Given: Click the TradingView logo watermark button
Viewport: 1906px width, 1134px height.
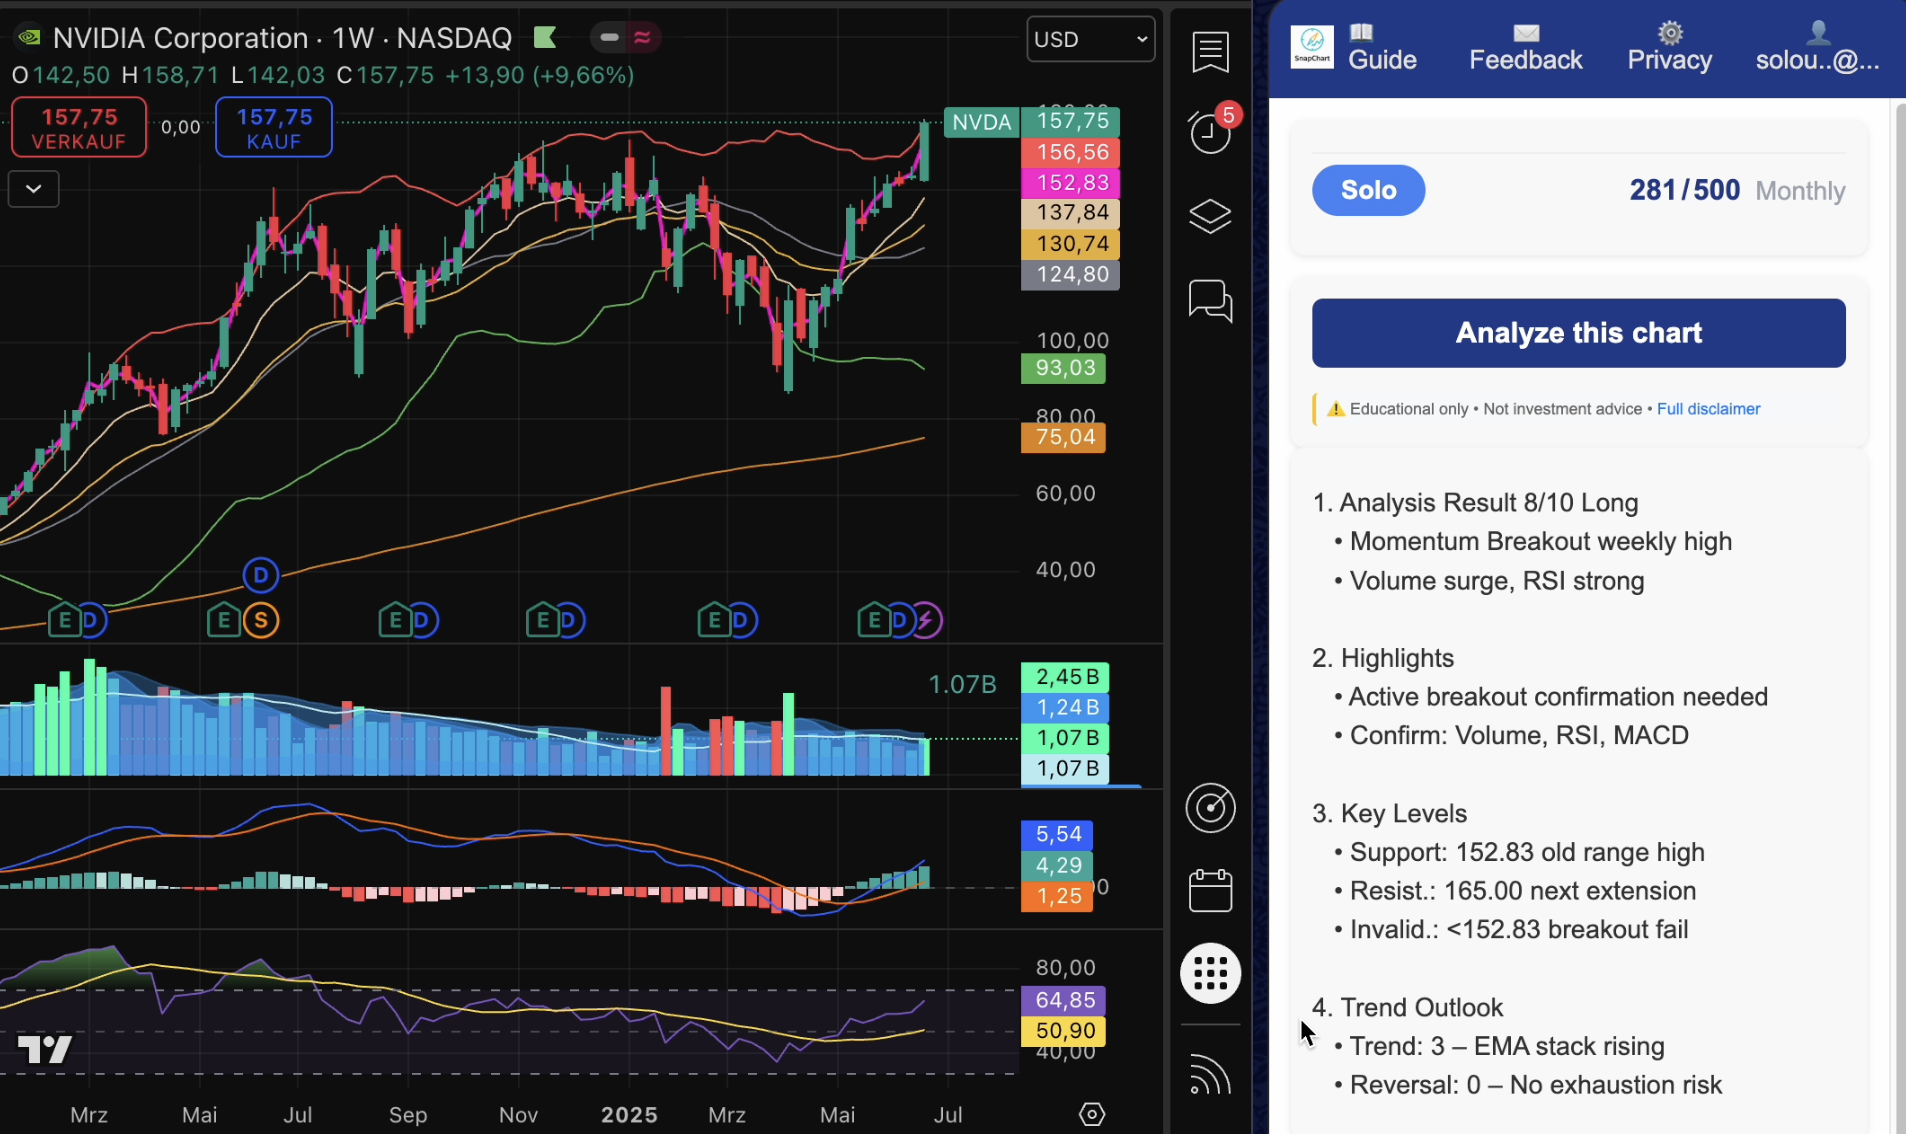Looking at the screenshot, I should coord(45,1049).
